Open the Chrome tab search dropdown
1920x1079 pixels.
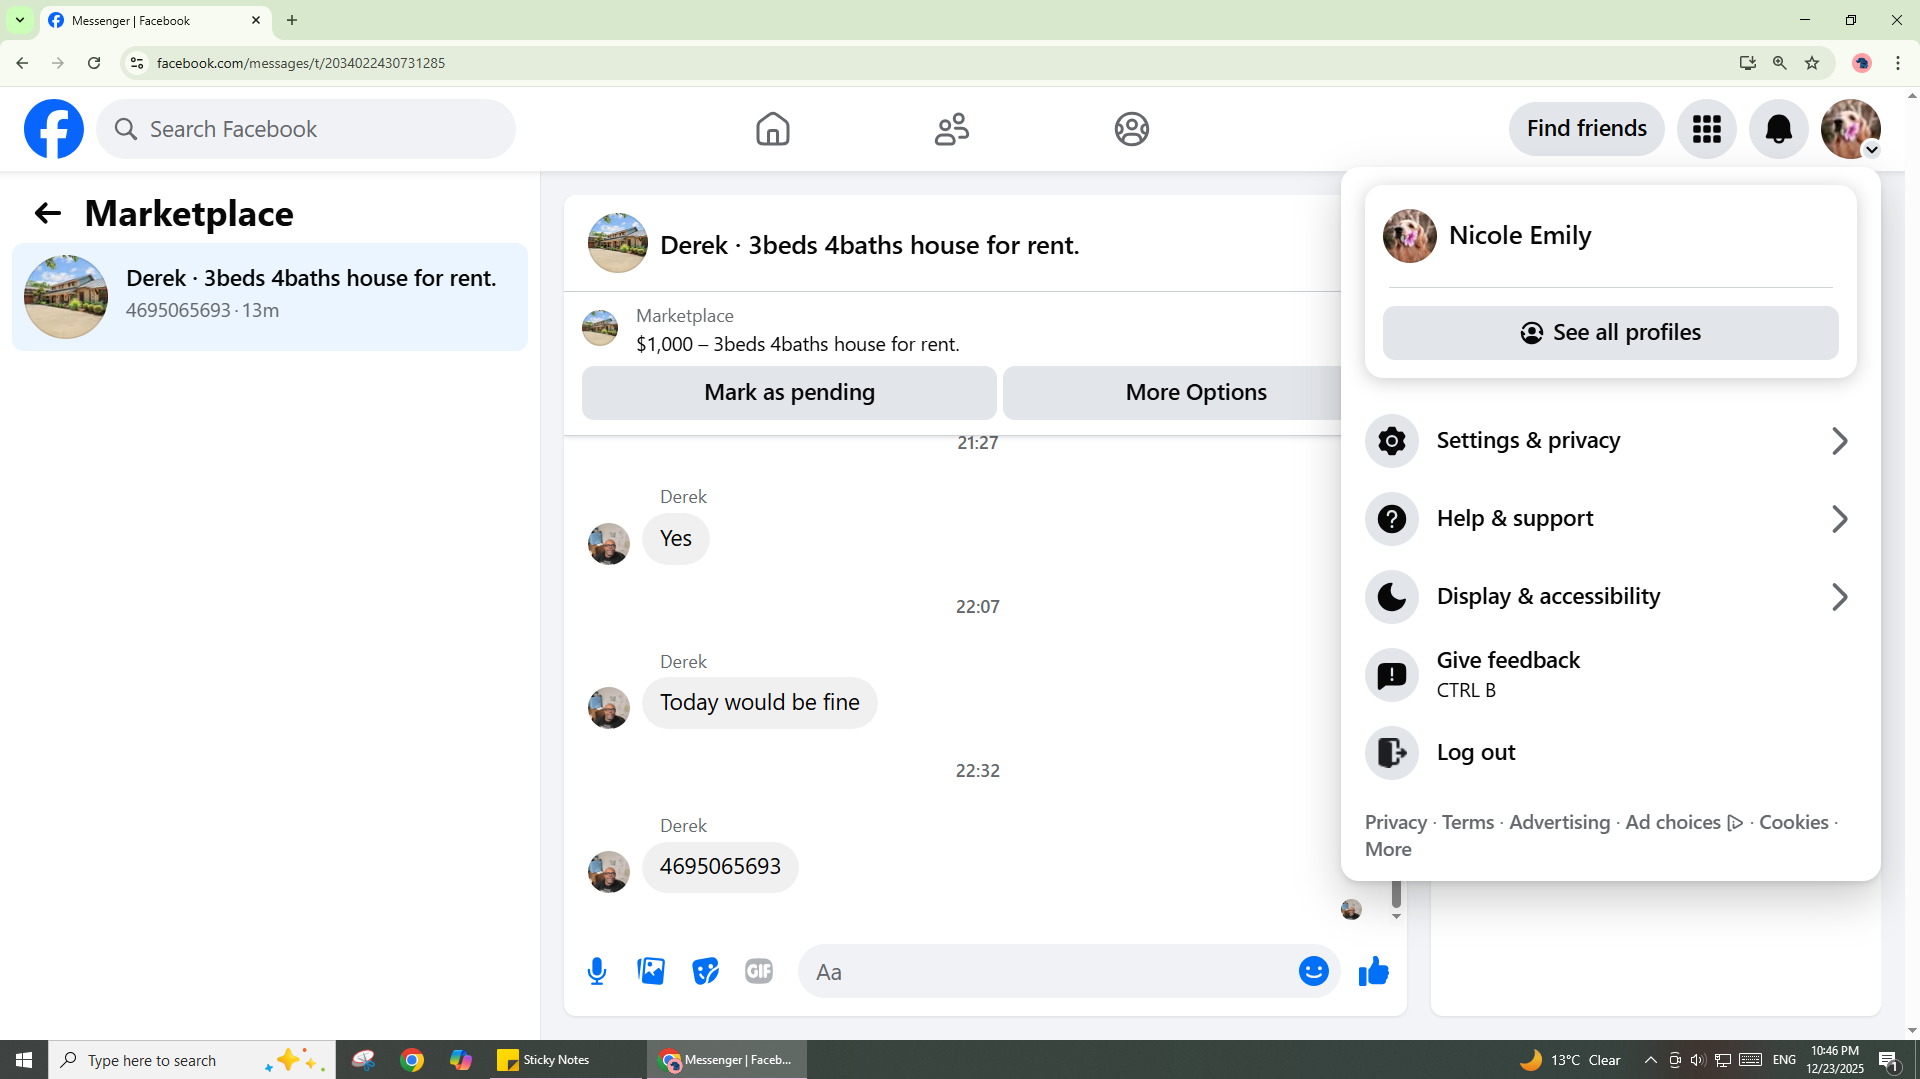coord(20,20)
